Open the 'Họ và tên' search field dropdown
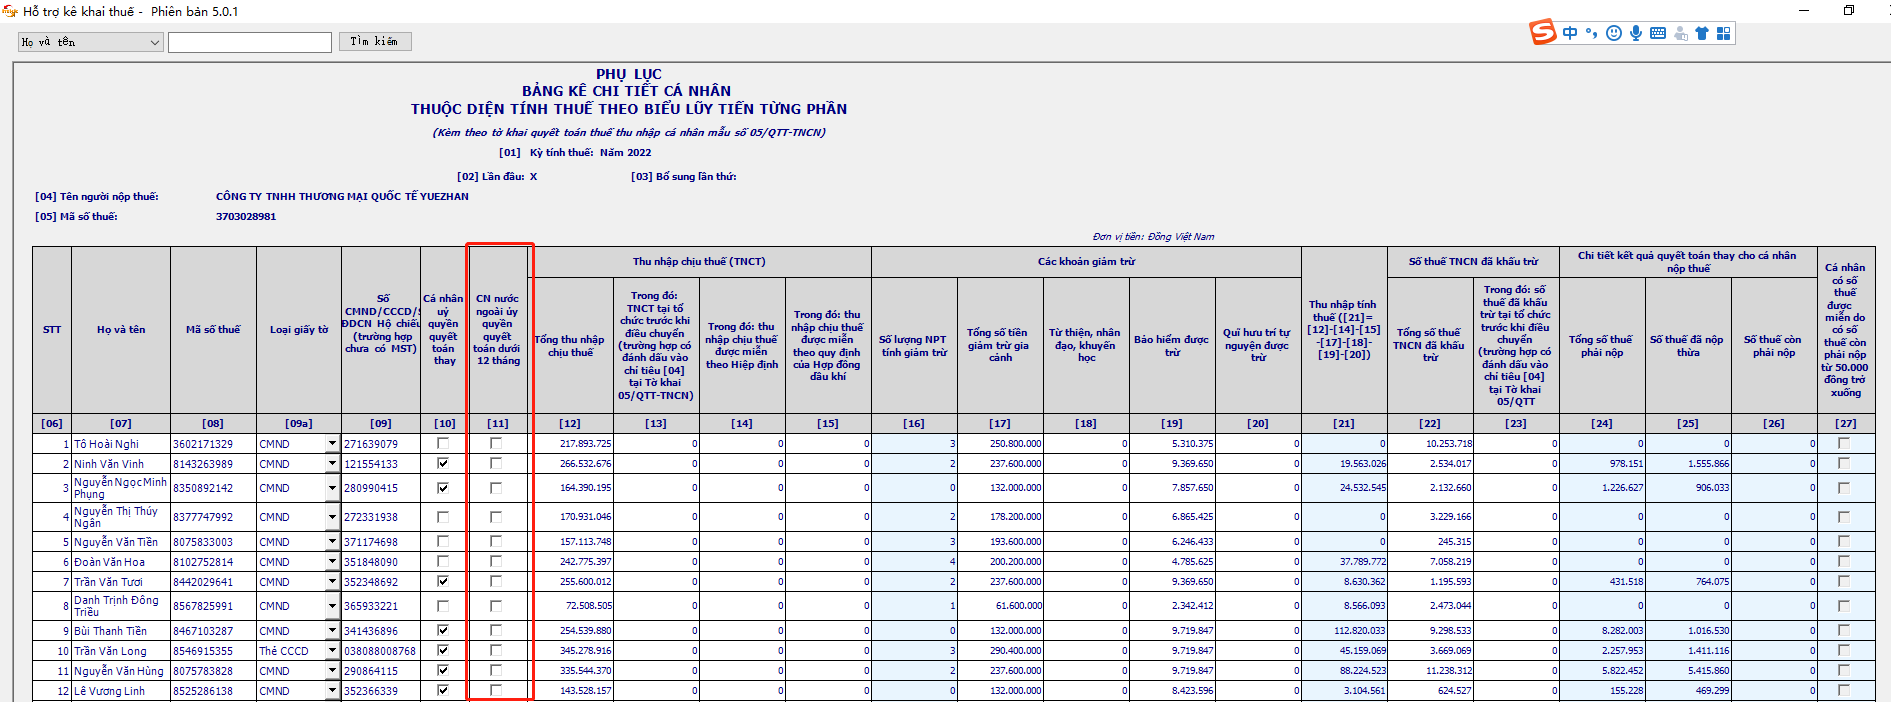This screenshot has height=702, width=1891. tap(154, 42)
